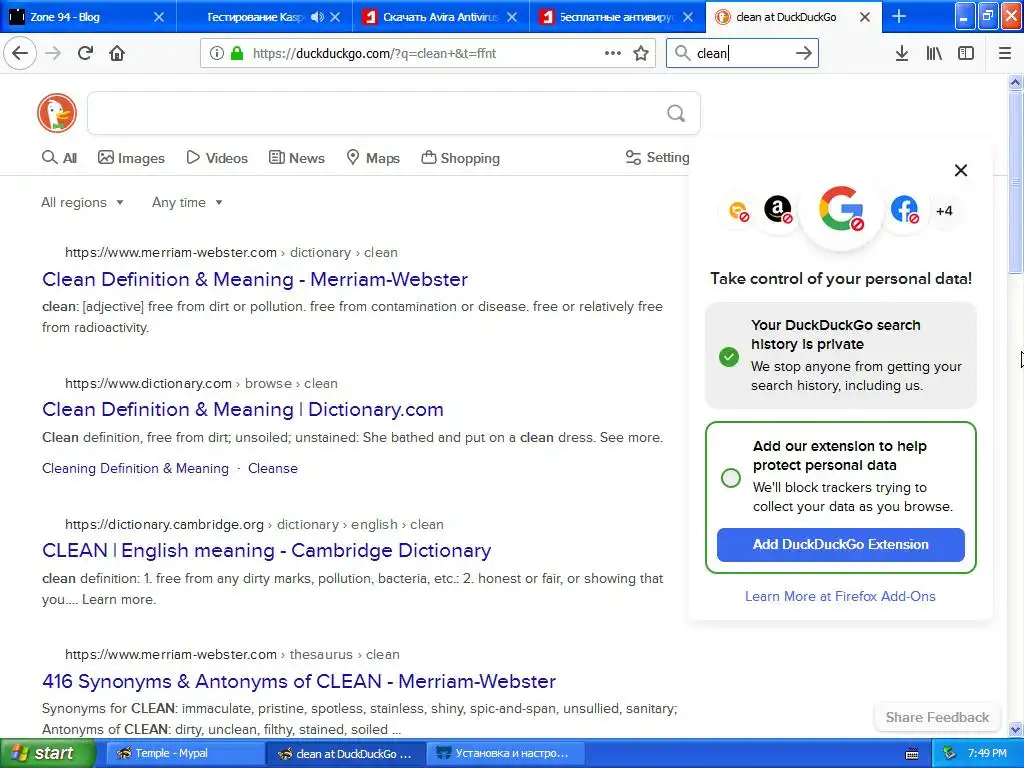Click the magnifier in DuckDuckGo search box
The width and height of the screenshot is (1024, 768).
[676, 114]
